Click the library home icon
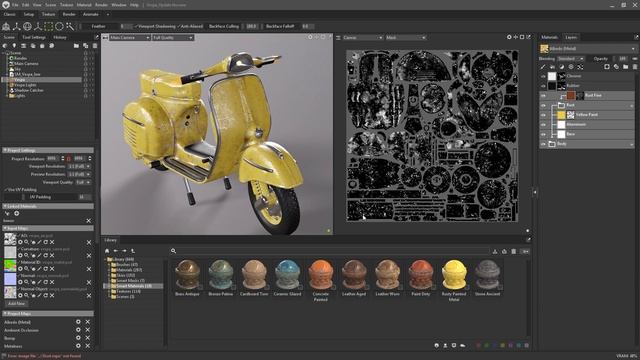Image resolution: width=640 pixels, height=360 pixels. [x=107, y=251]
